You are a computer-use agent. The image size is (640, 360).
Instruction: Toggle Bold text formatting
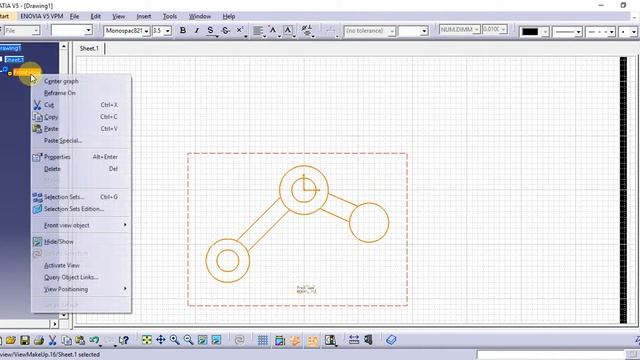183,30
